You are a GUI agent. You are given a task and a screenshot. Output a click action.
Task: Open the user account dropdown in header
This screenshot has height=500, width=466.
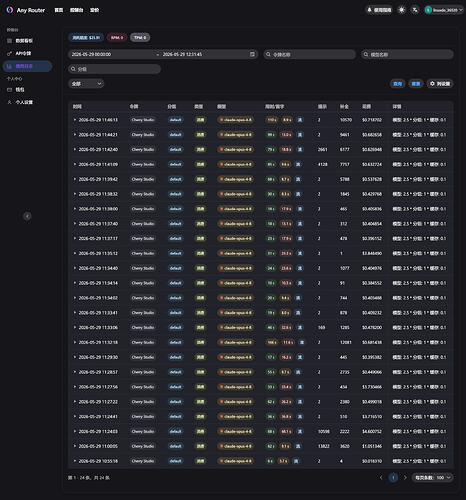coord(444,10)
